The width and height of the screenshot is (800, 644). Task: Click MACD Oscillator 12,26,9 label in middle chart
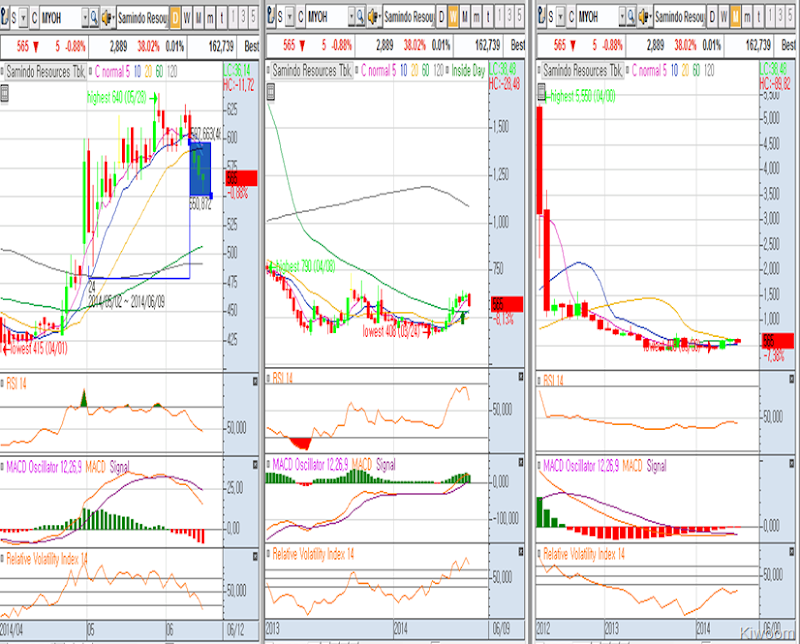tap(310, 464)
